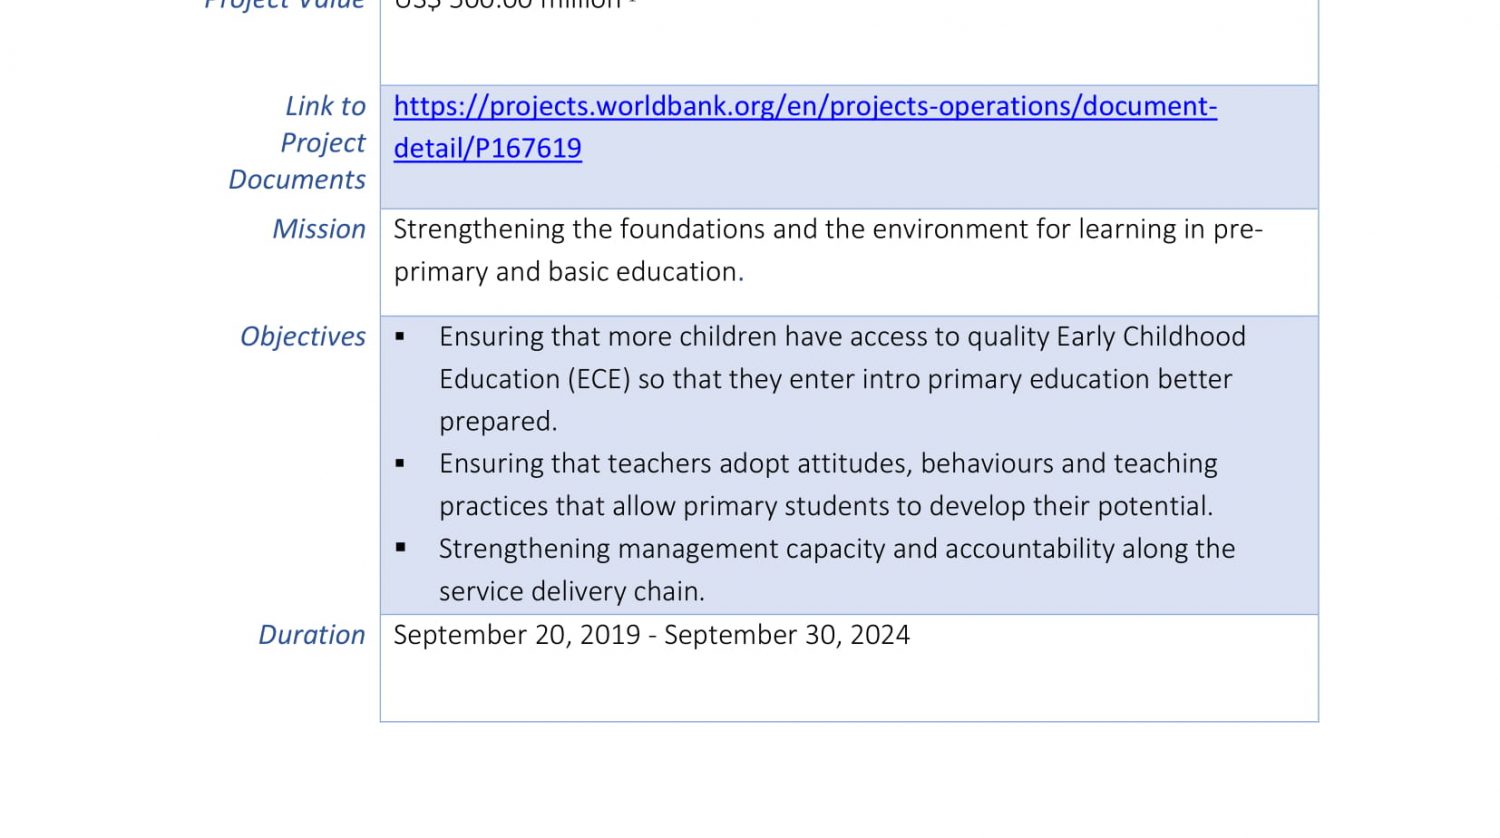Viewport: 1500px width, 838px height.
Task: Click the "Link to Project Documents" row label
Action: 298,143
